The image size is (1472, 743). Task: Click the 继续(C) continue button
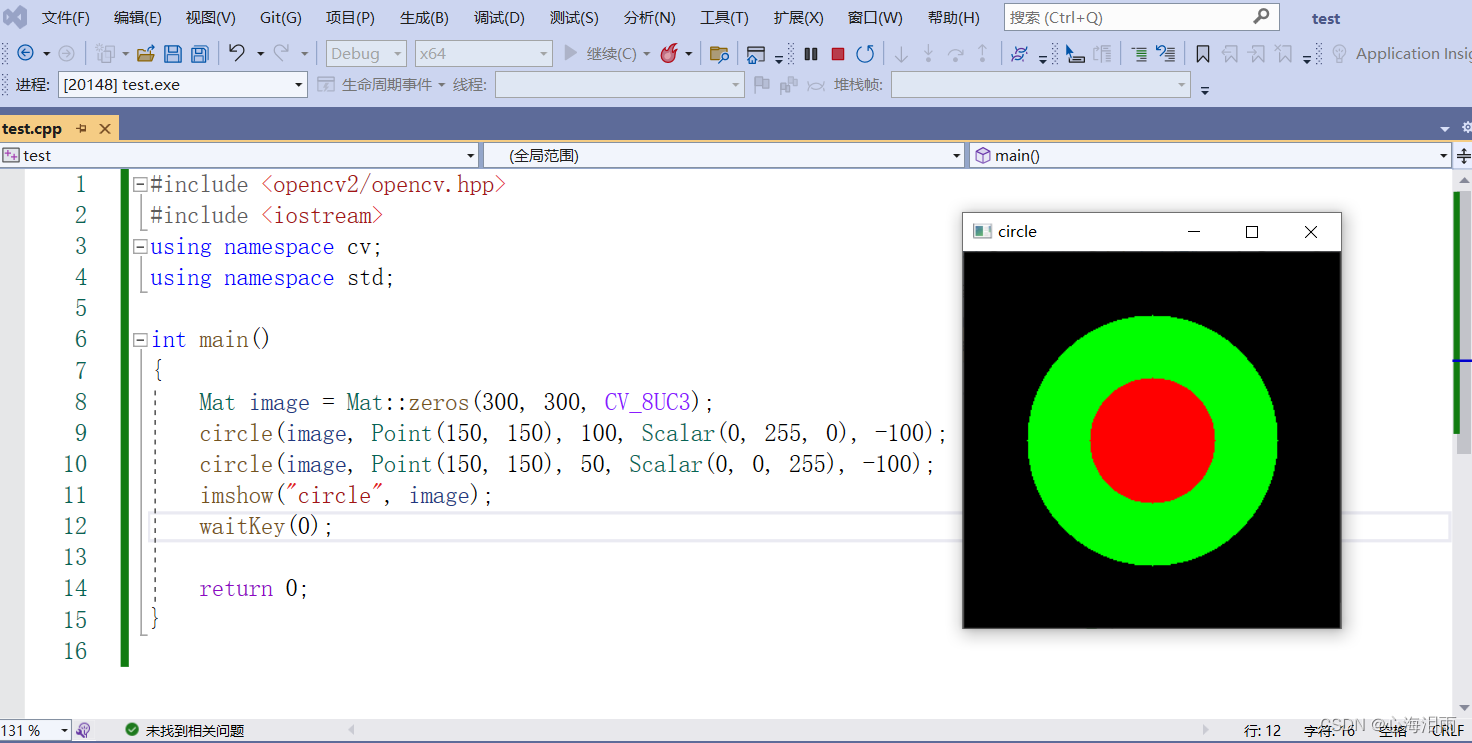[600, 54]
